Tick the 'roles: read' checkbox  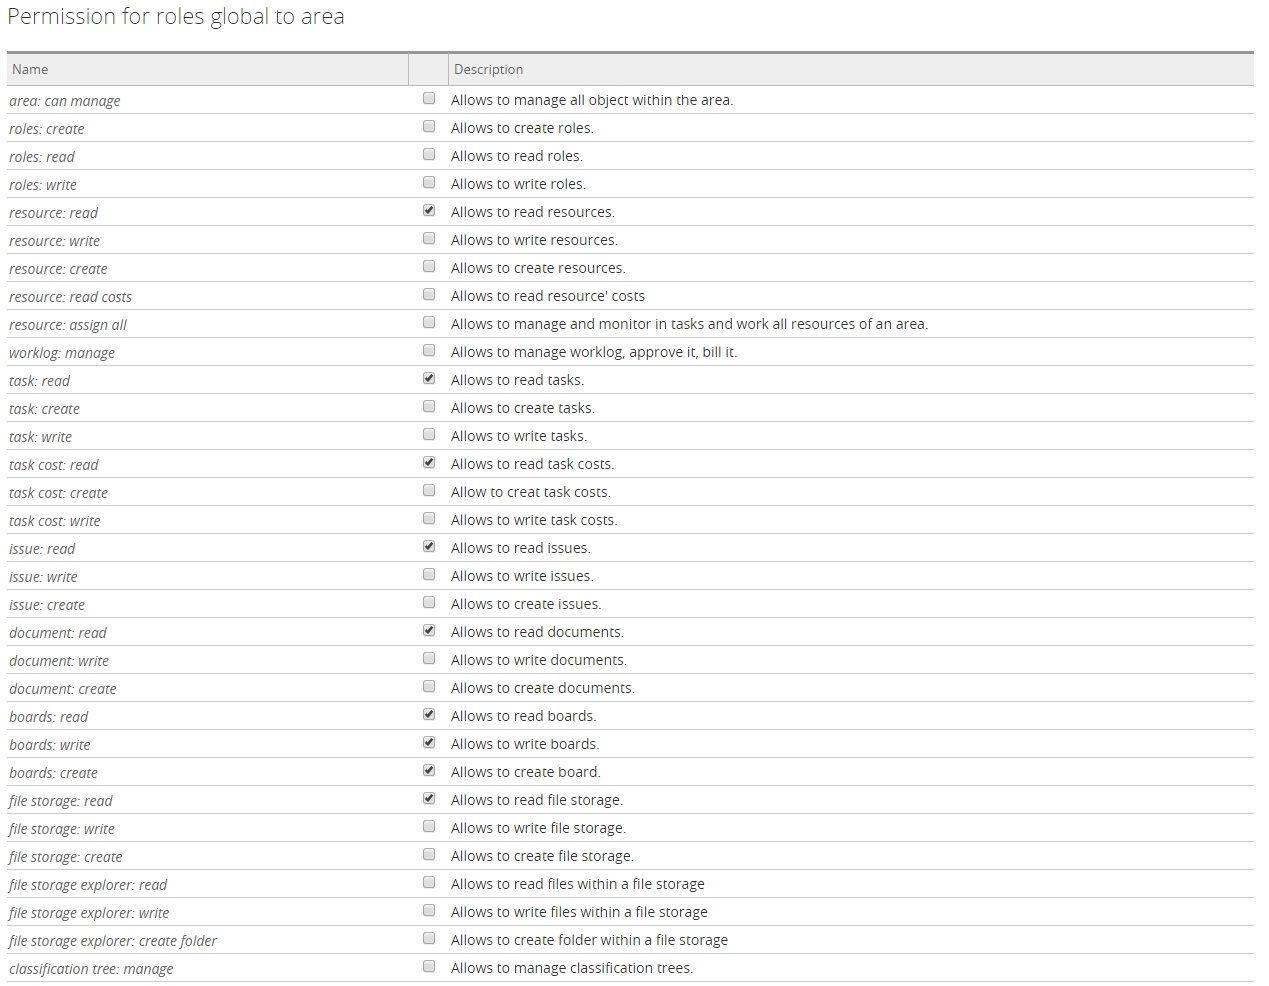(x=429, y=155)
